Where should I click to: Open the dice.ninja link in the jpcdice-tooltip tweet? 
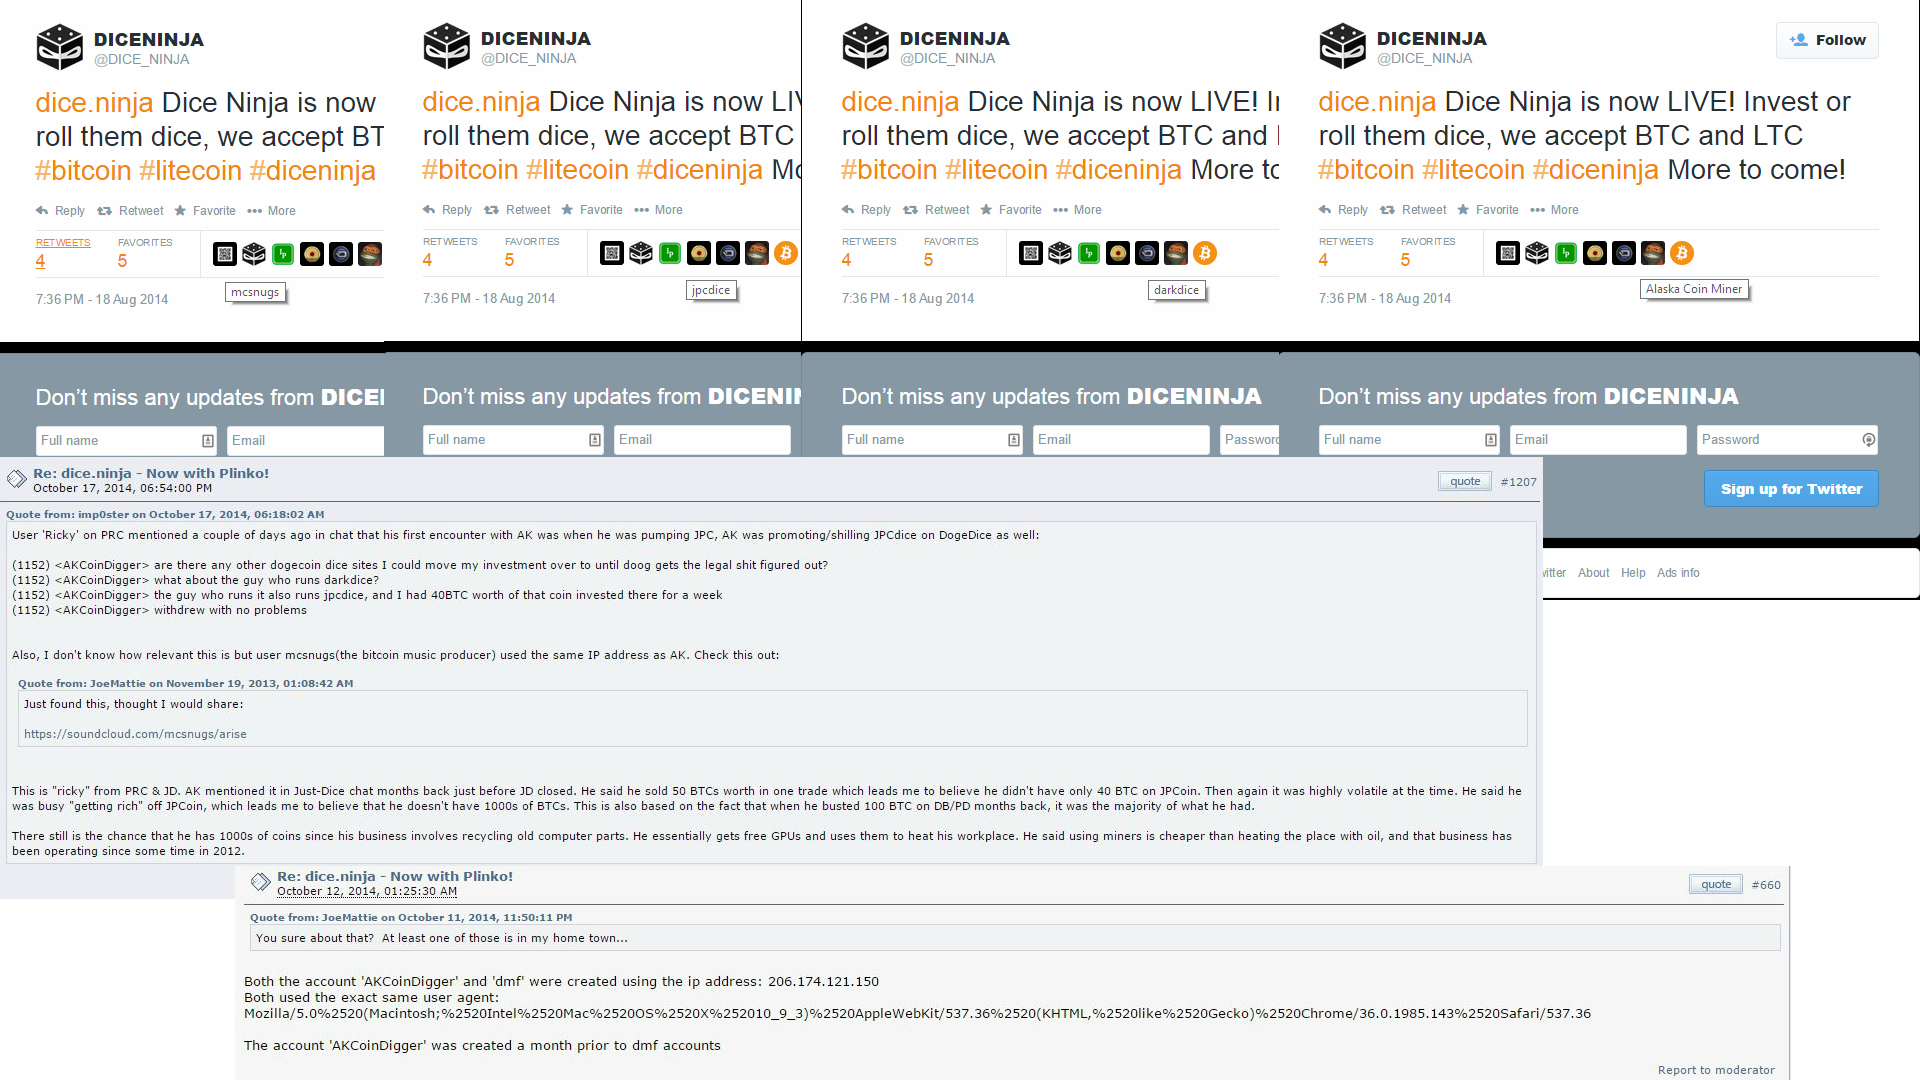pyautogui.click(x=481, y=102)
